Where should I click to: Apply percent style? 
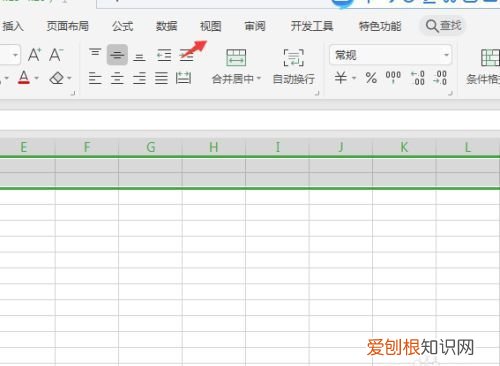(371, 78)
